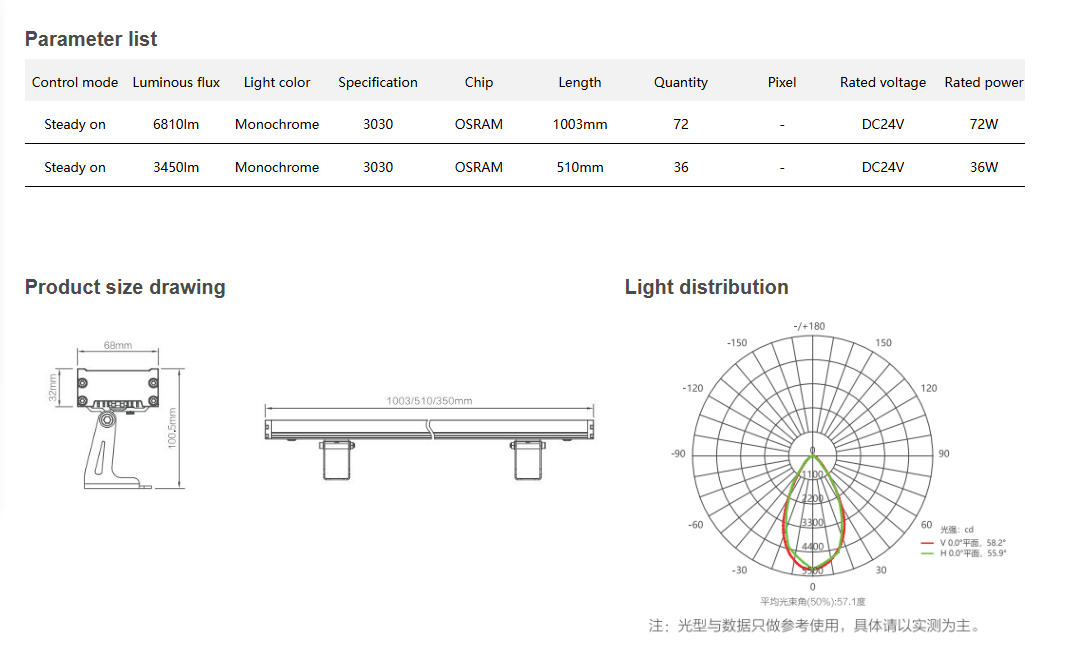Viewport: 1082px width, 650px height.
Task: Click the green H plane legend line
Action: click(x=929, y=553)
